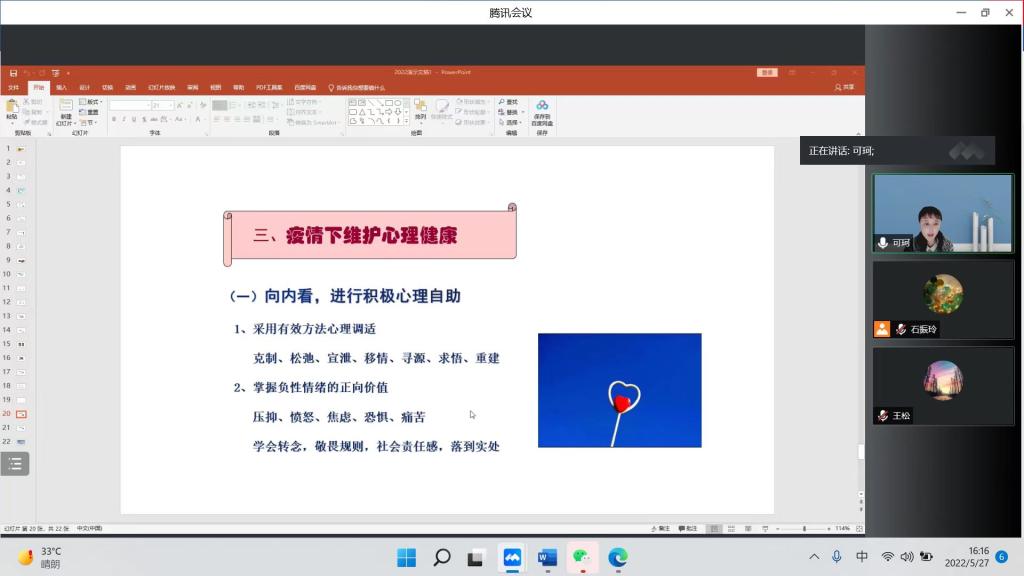The height and width of the screenshot is (576, 1024).
Task: Click the Save icon in quick access toolbar
Action: tap(13, 73)
